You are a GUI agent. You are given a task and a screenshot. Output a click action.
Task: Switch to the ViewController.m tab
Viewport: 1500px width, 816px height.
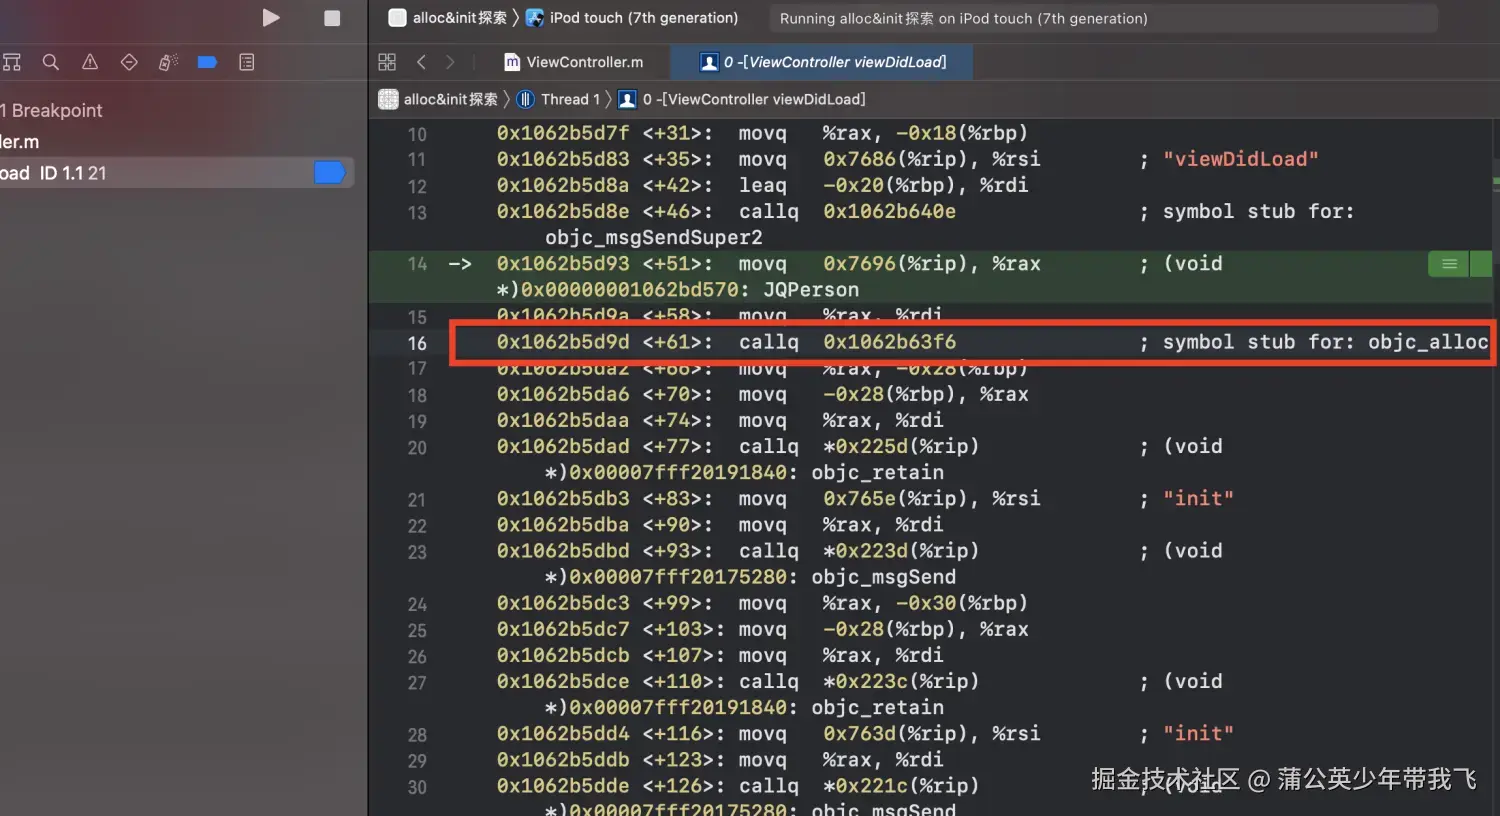coord(574,62)
